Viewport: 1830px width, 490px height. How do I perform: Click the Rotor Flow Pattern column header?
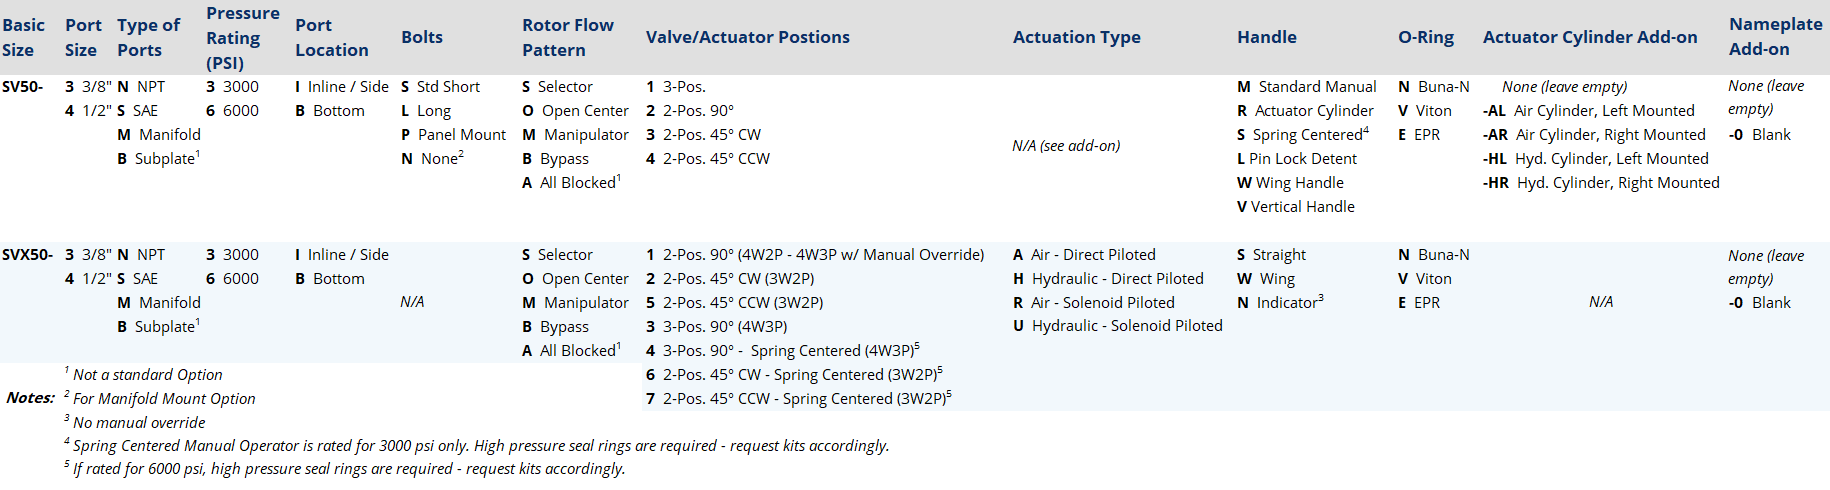pos(568,37)
